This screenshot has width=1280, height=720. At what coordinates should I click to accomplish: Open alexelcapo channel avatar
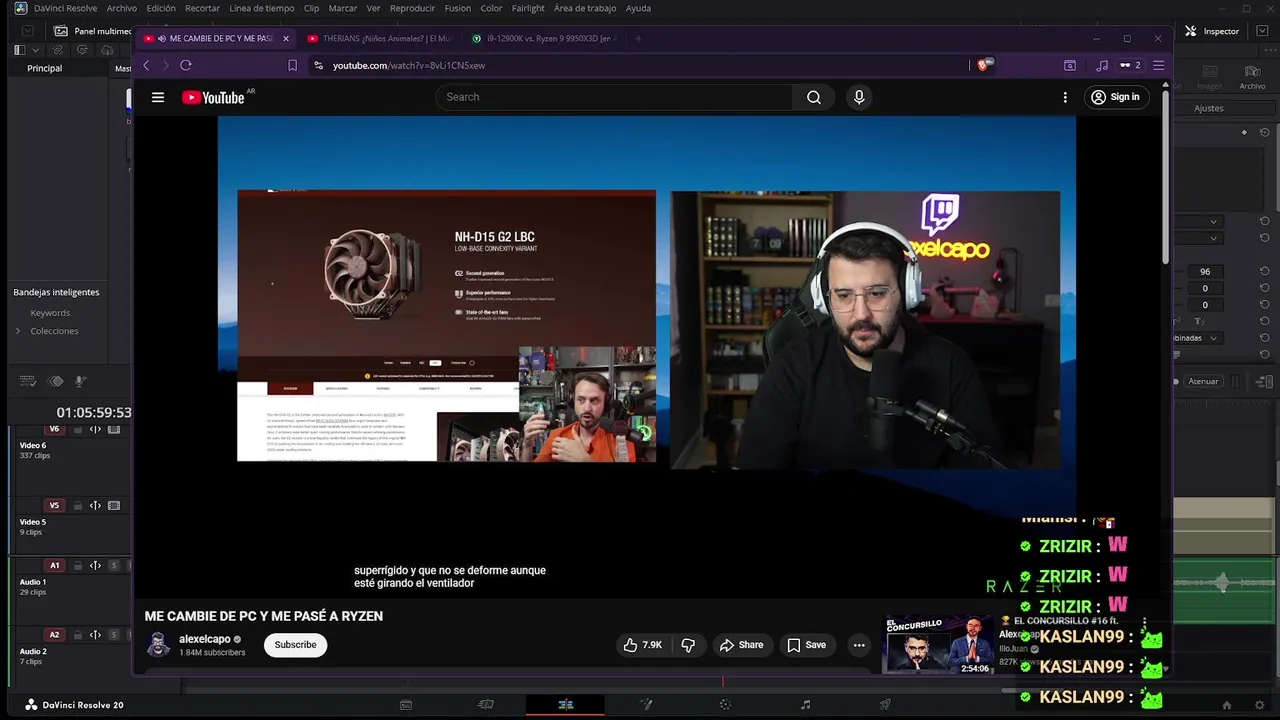158,645
